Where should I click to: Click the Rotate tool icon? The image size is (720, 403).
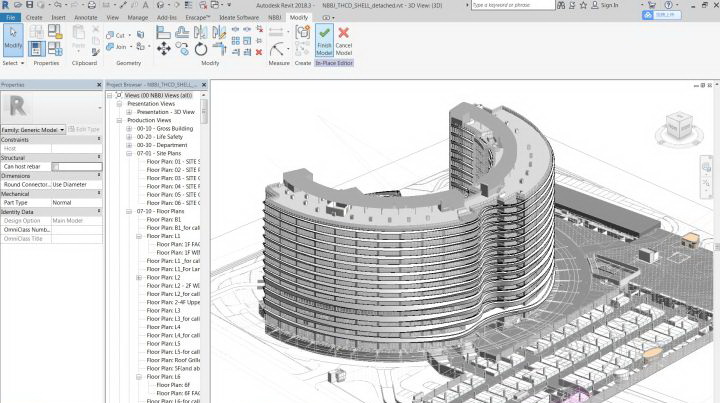(x=200, y=48)
